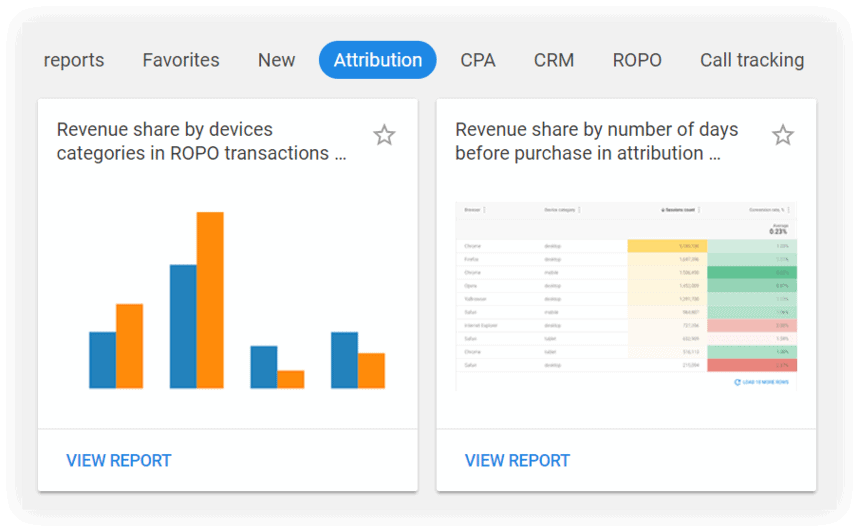Screen dimensions: 859x532
Task: Star the days before purchase report
Action: coord(782,135)
